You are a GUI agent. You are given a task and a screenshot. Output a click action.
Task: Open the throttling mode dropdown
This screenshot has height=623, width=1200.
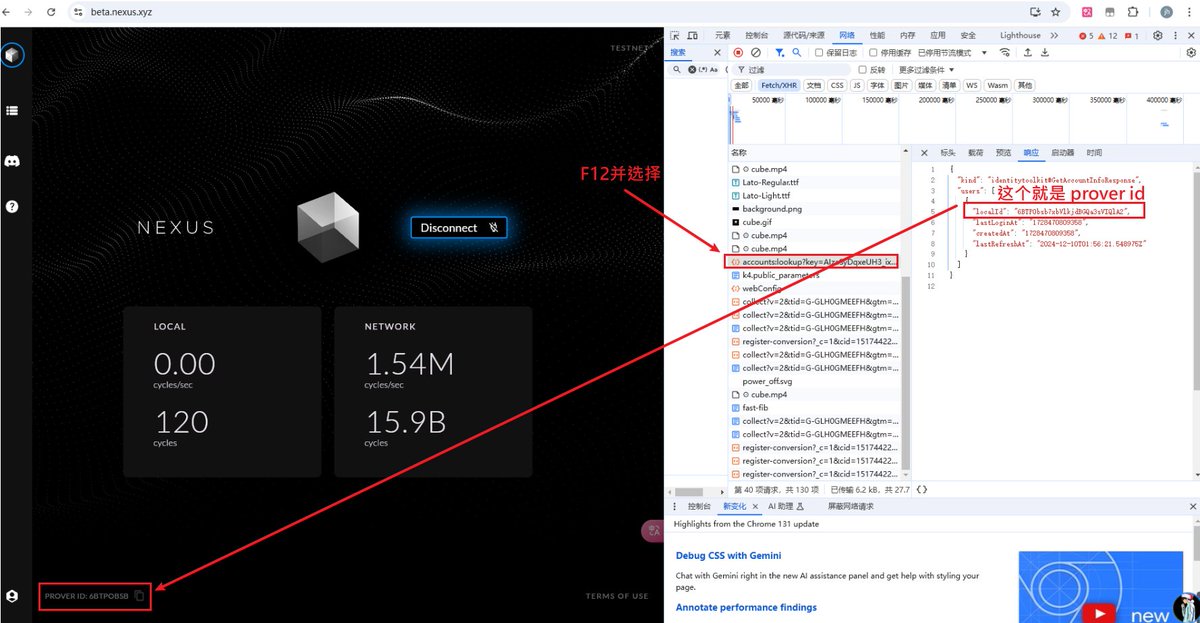951,52
